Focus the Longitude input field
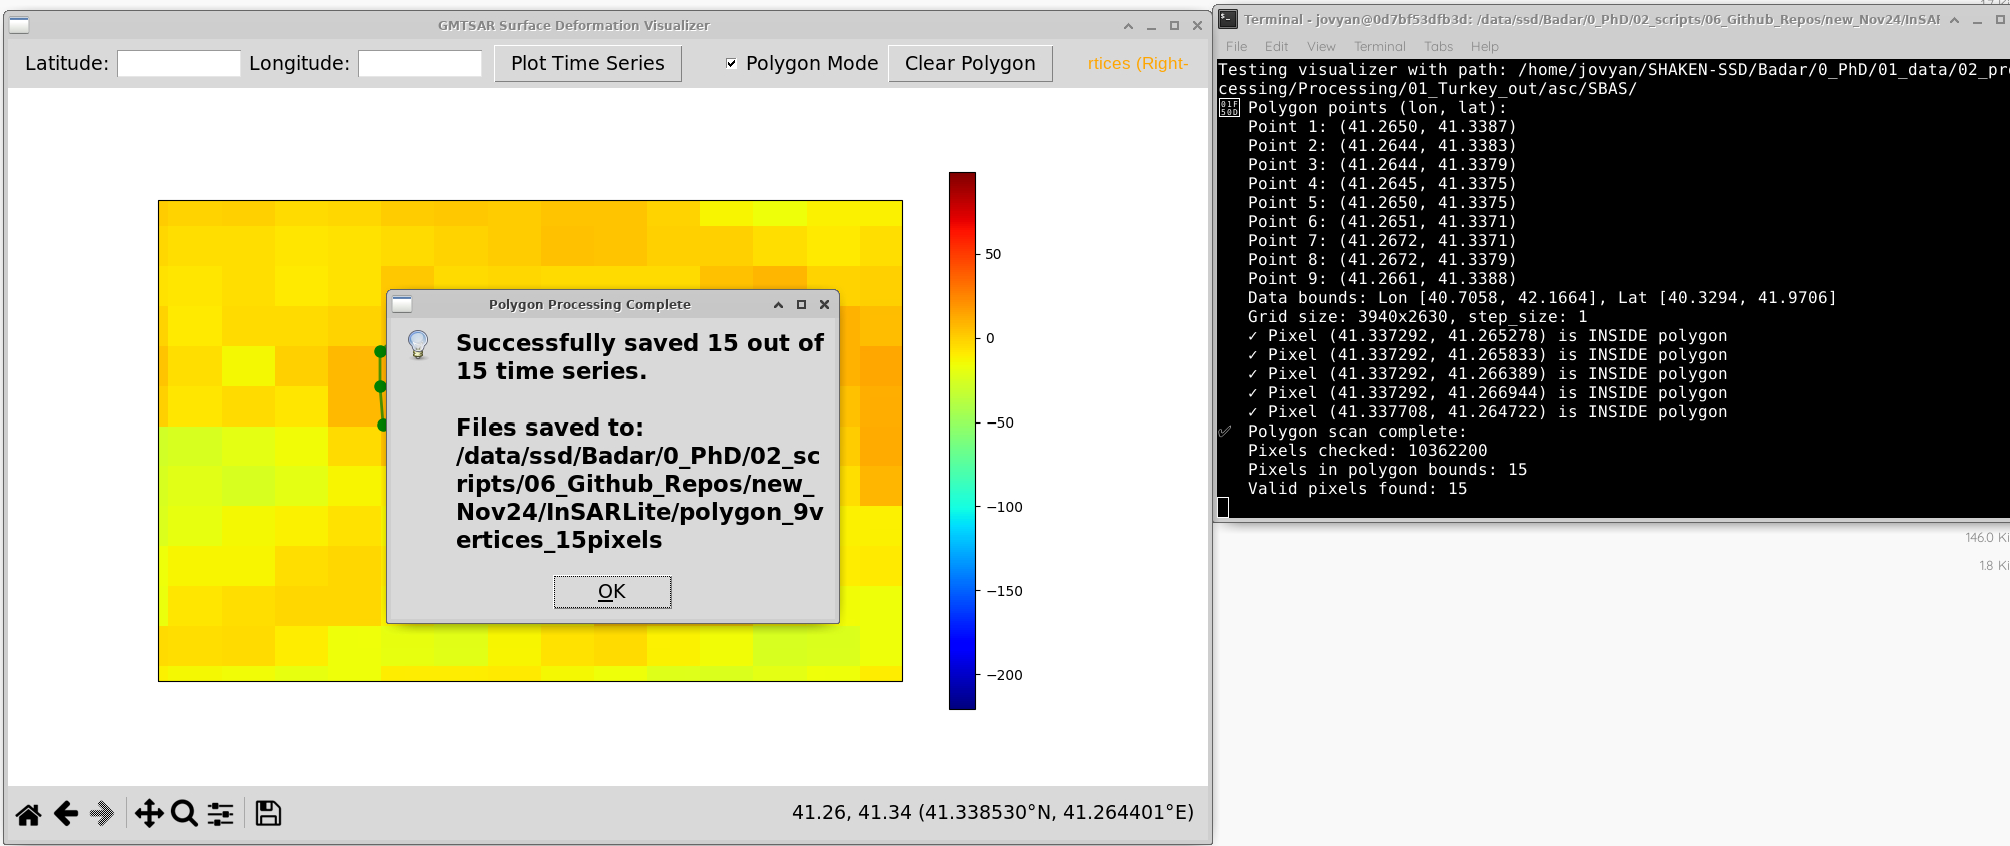Viewport: 2010px width, 846px height. [x=420, y=63]
